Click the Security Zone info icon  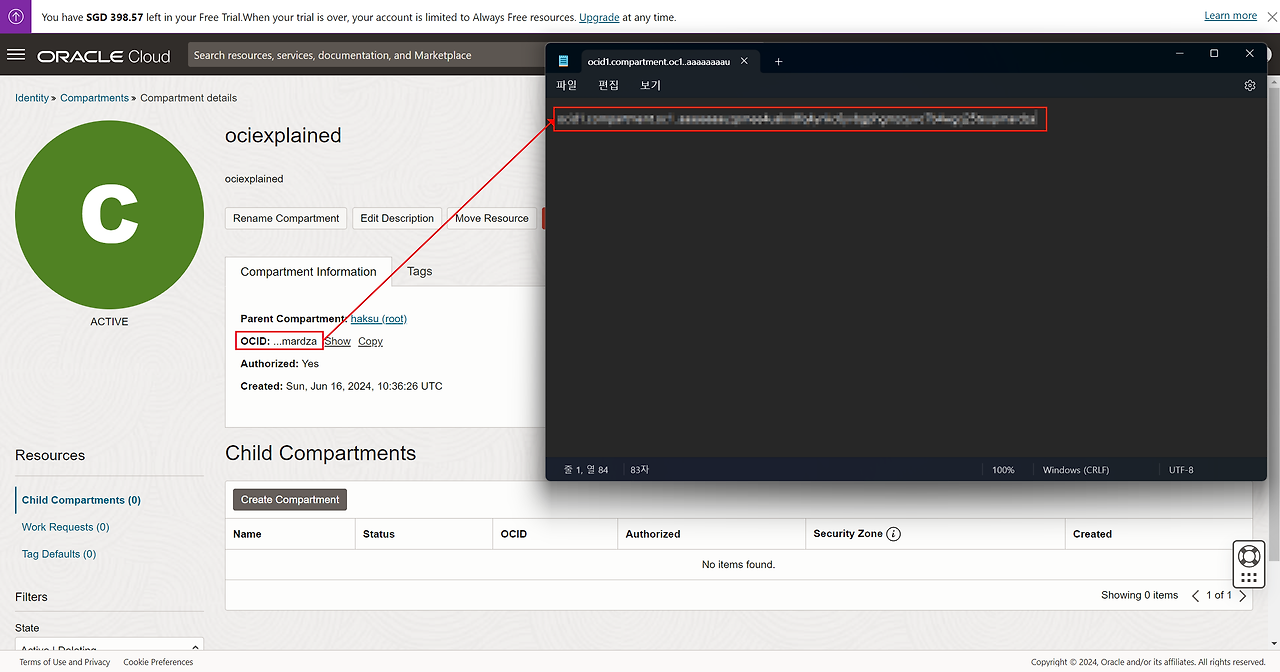pyautogui.click(x=894, y=534)
